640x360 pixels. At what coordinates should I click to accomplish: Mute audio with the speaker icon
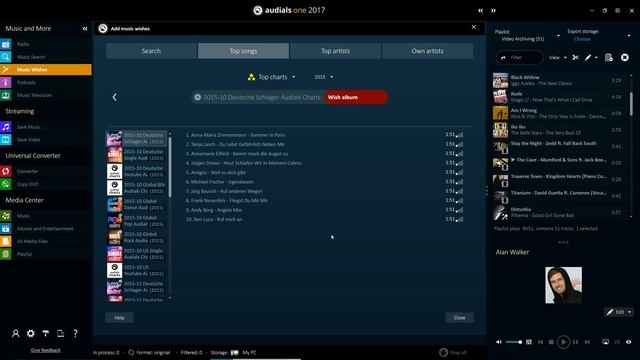[499, 342]
